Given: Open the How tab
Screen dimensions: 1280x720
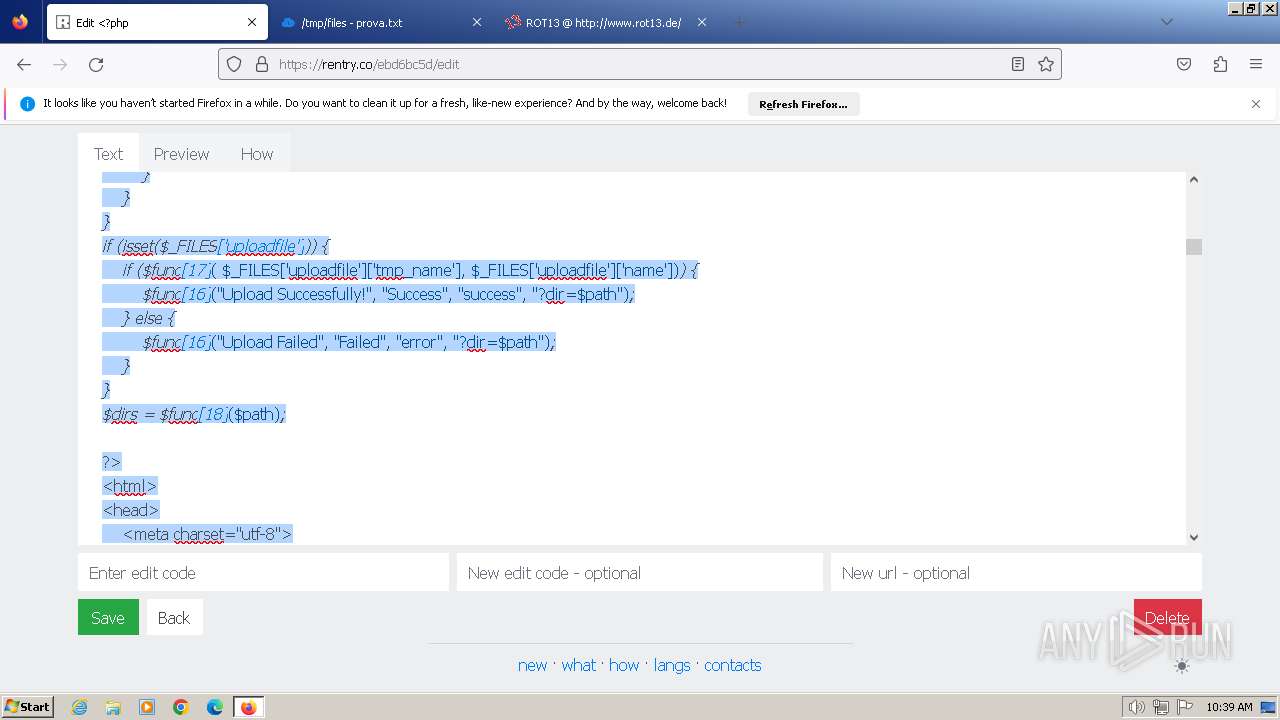Looking at the screenshot, I should (256, 154).
